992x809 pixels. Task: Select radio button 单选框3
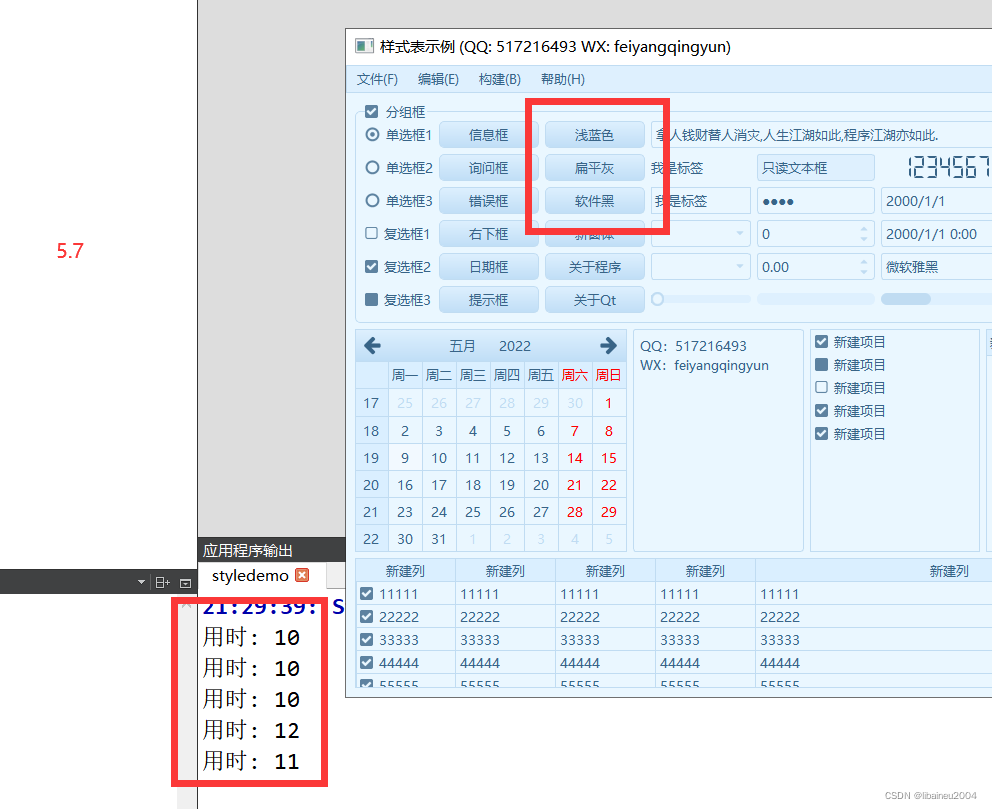pos(373,201)
